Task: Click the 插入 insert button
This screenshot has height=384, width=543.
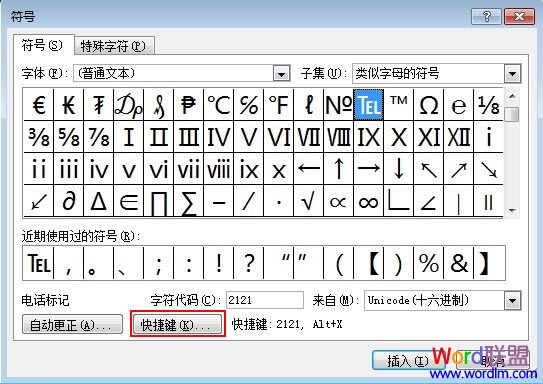Action: [x=408, y=361]
